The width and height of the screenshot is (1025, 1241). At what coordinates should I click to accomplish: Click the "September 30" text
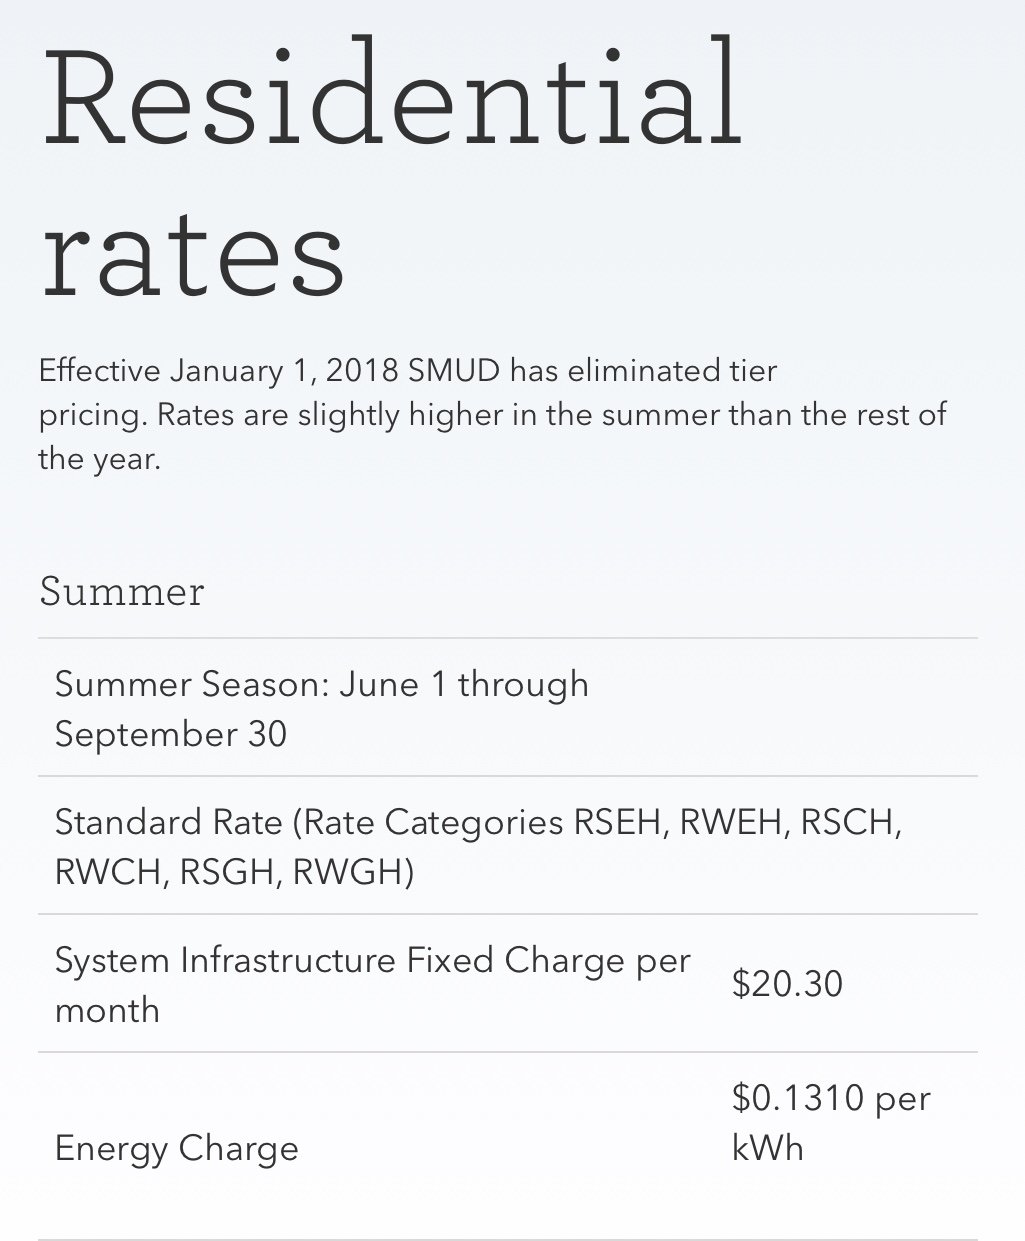[x=170, y=734]
